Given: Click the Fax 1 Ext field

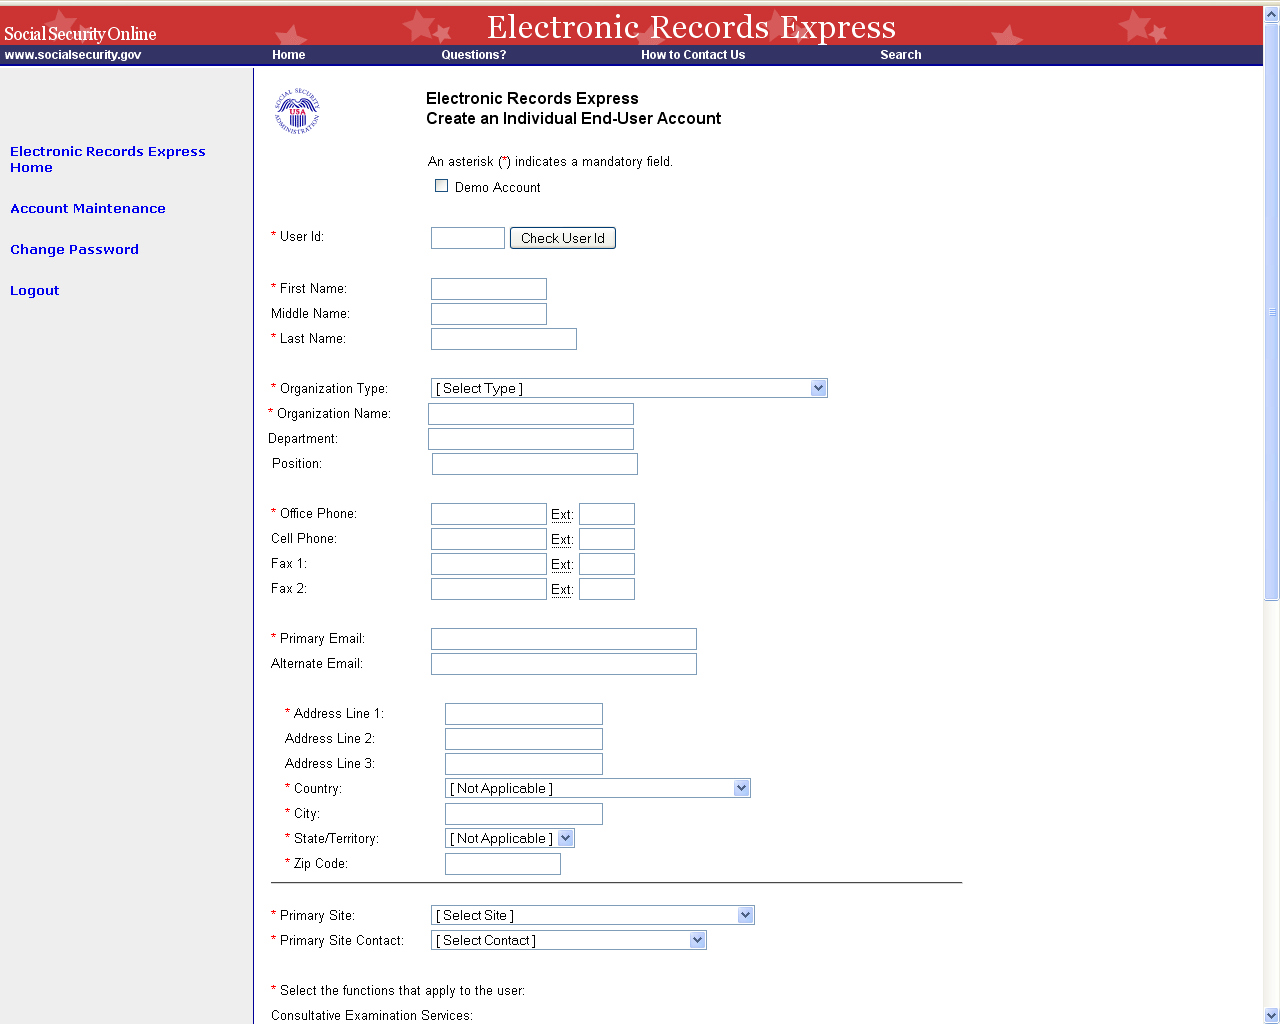Looking at the screenshot, I should (x=607, y=564).
